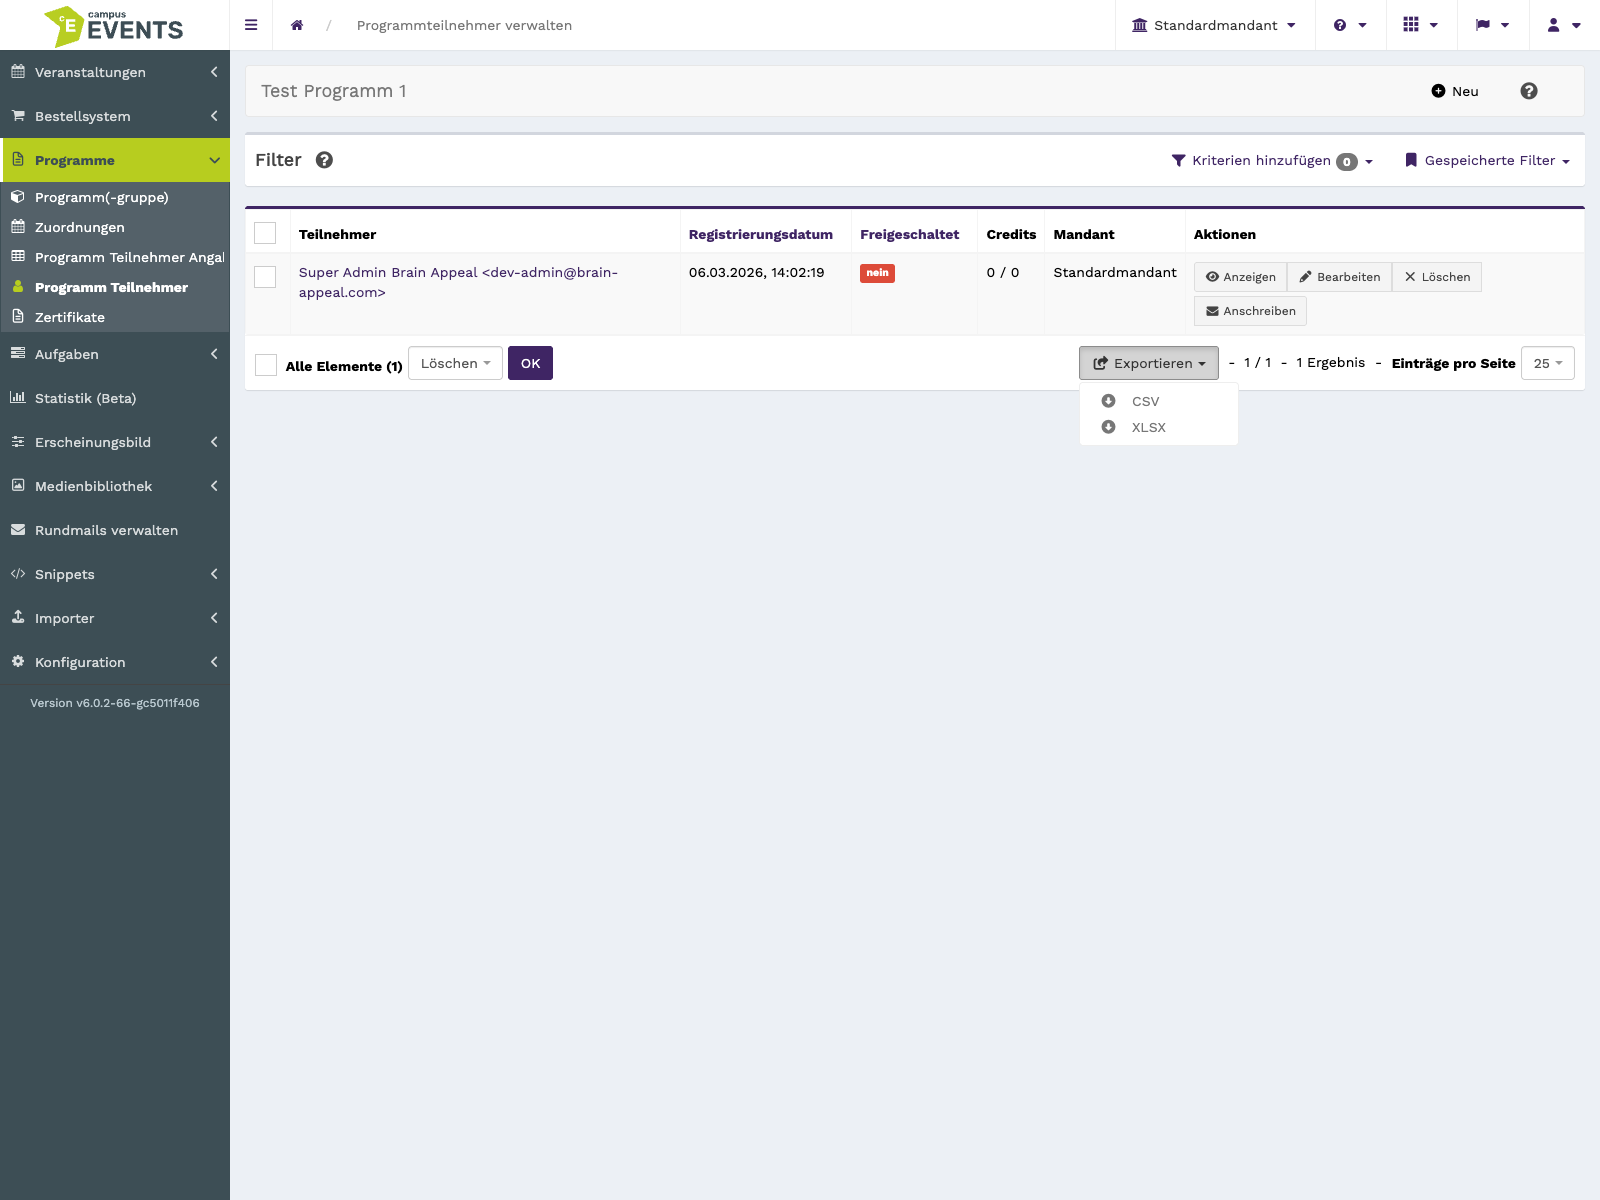The width and height of the screenshot is (1600, 1200).
Task: Expand Bestellsystem sidebar section
Action: pyautogui.click(x=115, y=116)
